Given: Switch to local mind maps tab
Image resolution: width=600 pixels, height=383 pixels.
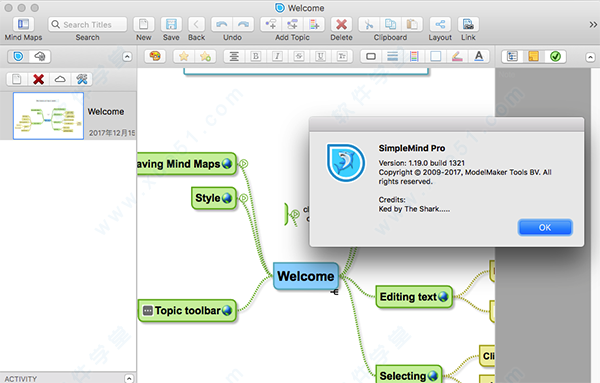Looking at the screenshot, I should (18, 57).
